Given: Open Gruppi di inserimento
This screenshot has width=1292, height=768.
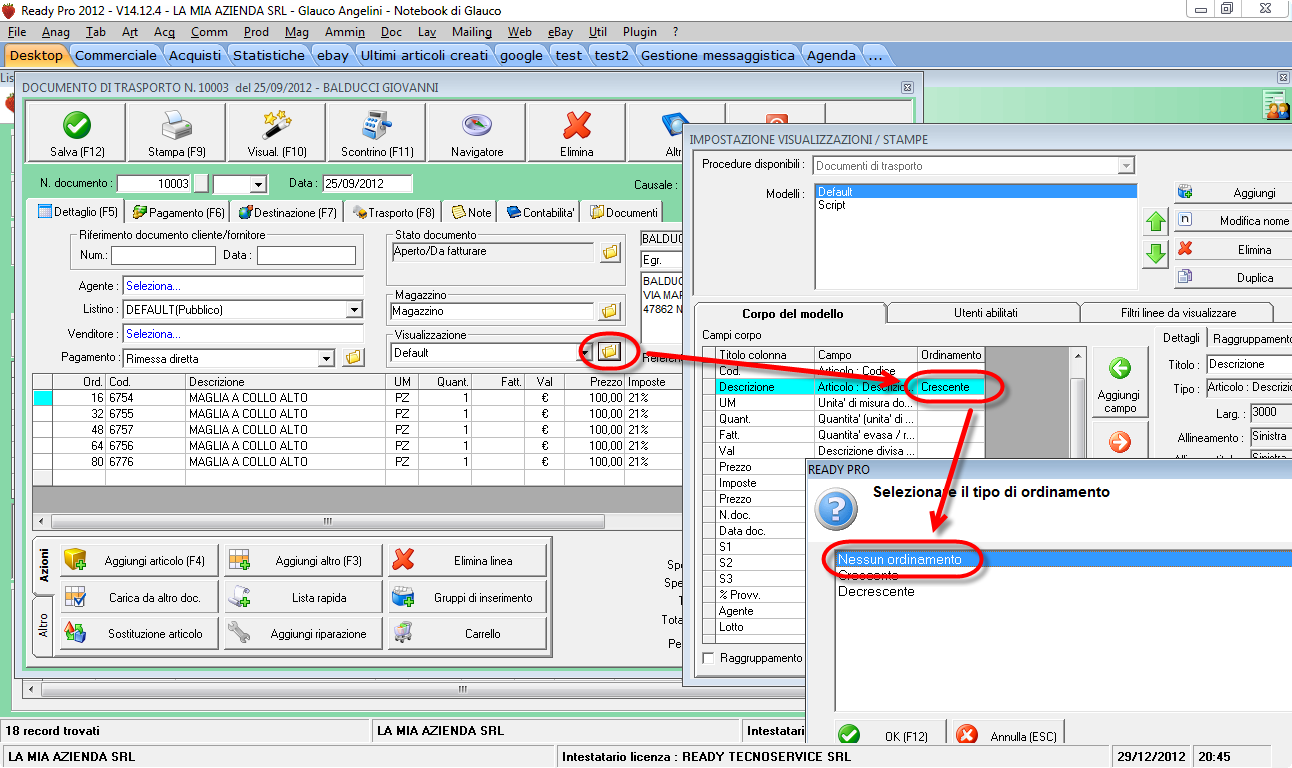Looking at the screenshot, I should [468, 597].
